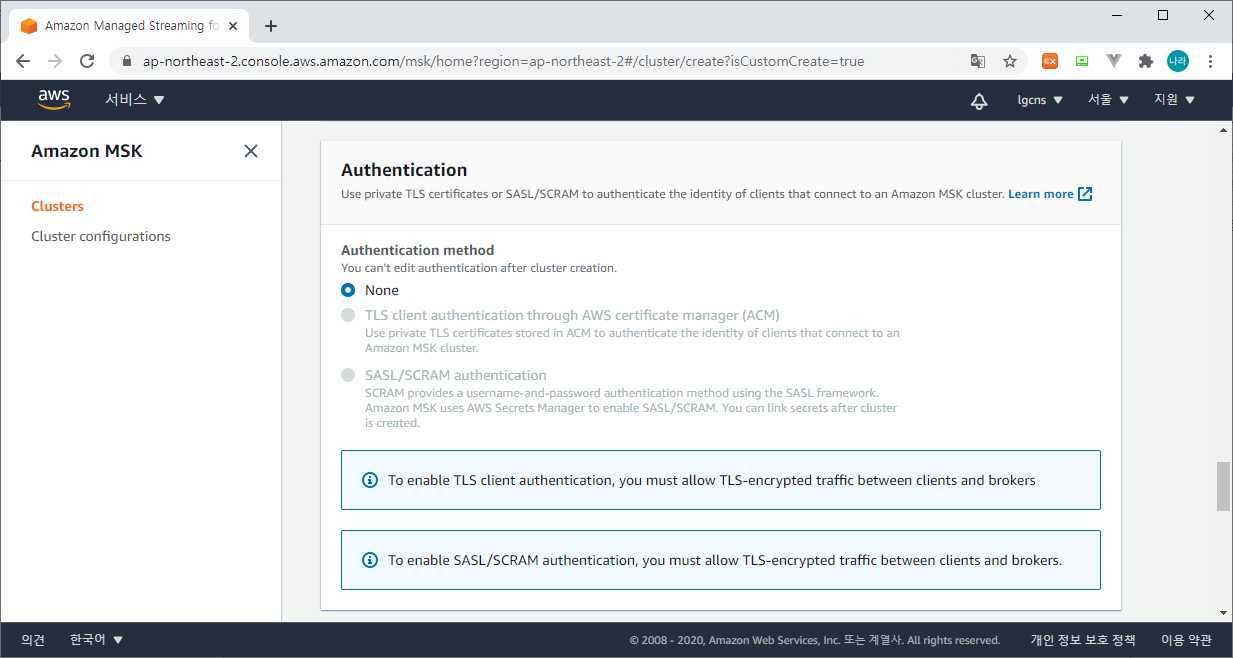The width and height of the screenshot is (1233, 658).
Task: Close the Amazon MSK side panel
Action: (251, 151)
